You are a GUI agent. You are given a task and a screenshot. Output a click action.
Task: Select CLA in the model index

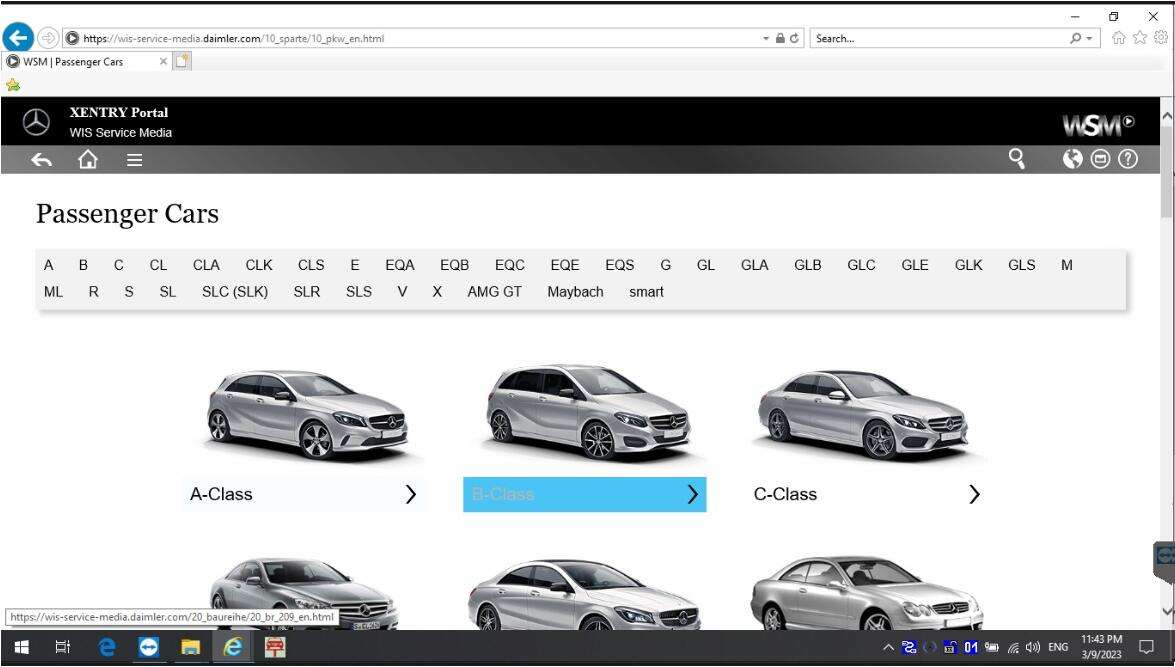pos(206,265)
